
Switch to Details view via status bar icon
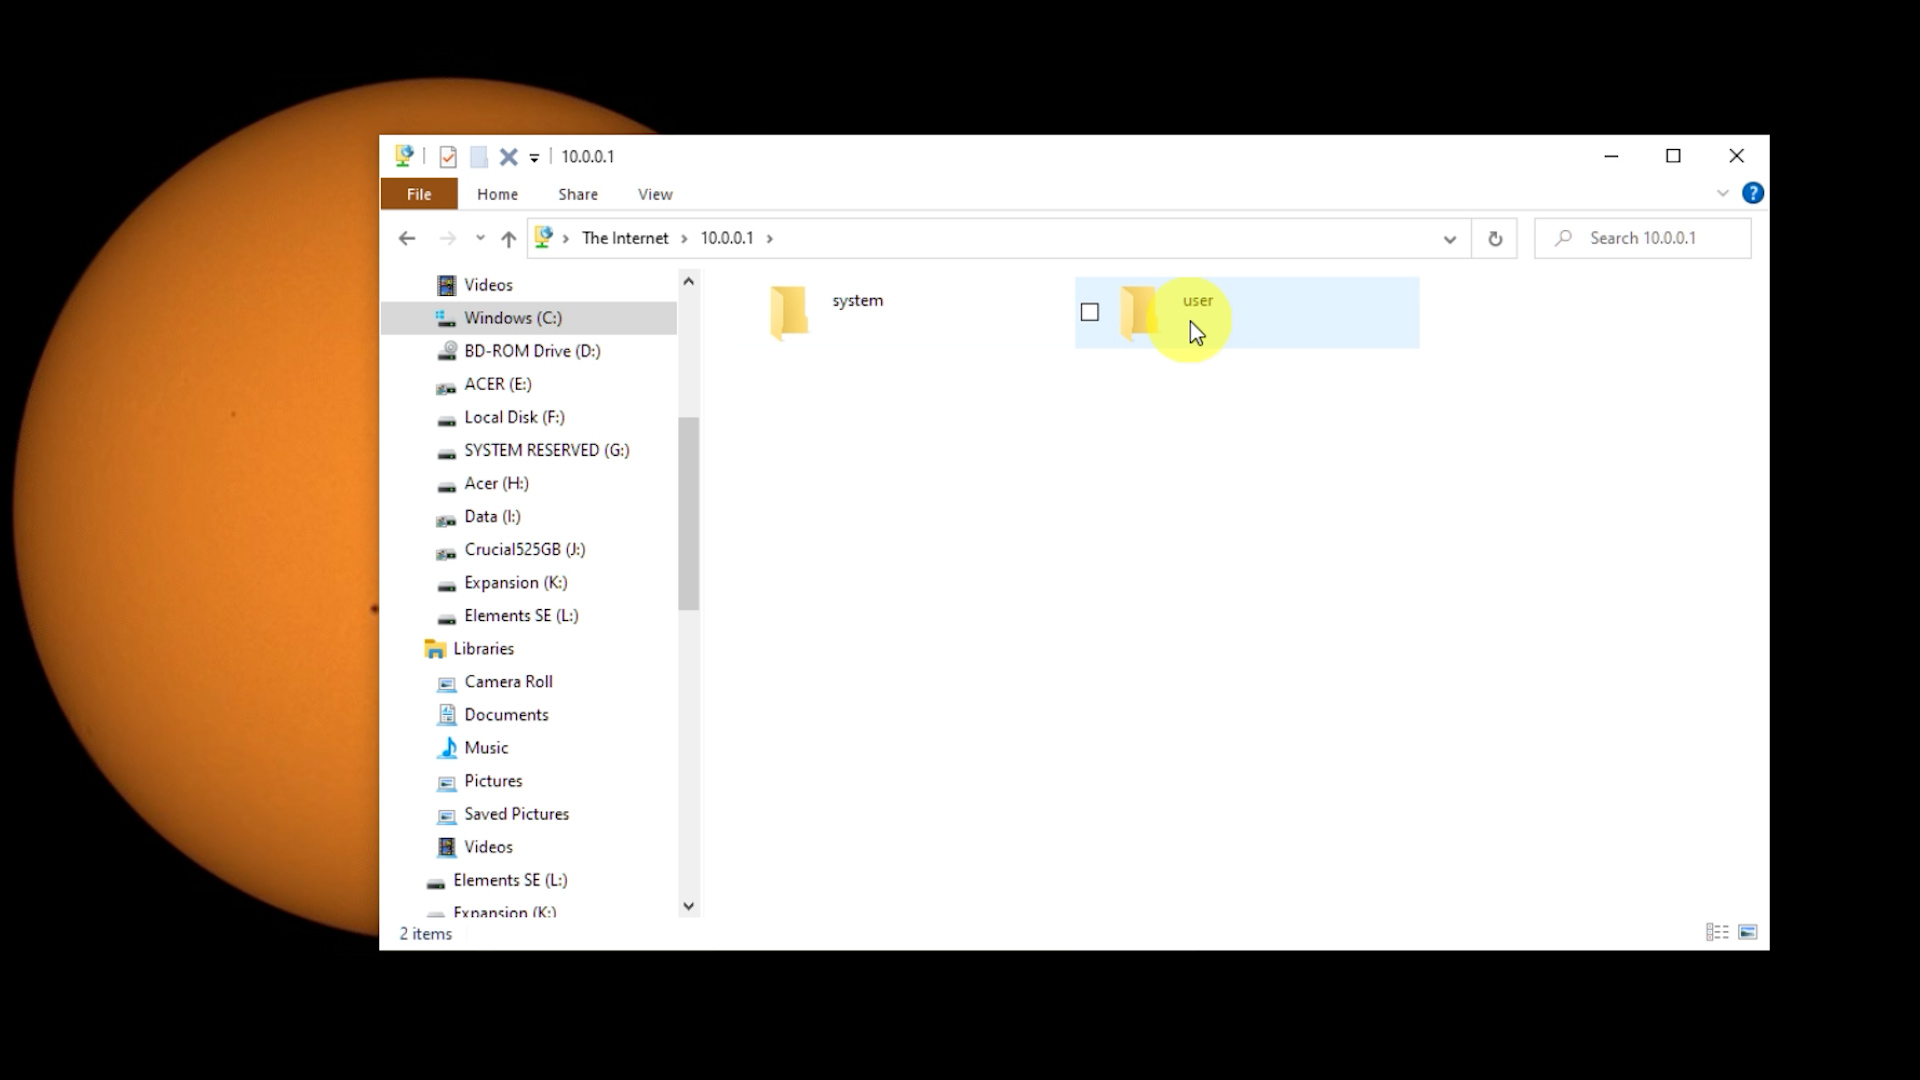click(x=1717, y=932)
